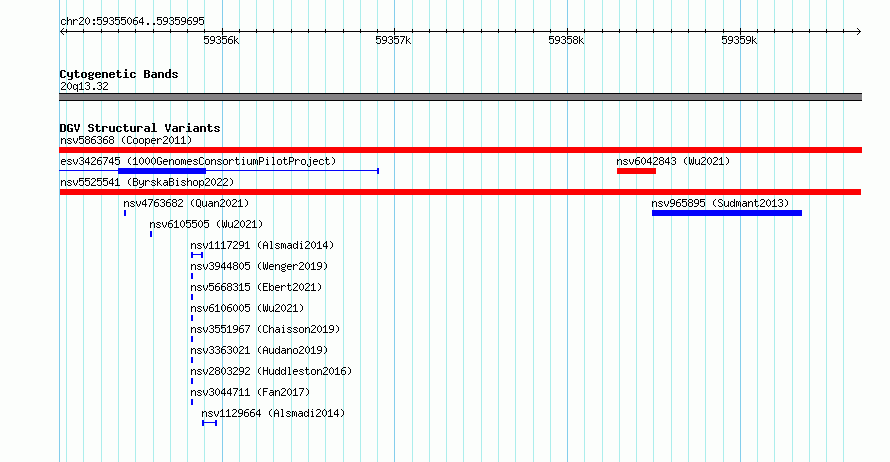The image size is (890, 462).
Task: Open the nsv4763682 (Quan2021) label
Action: pyautogui.click(x=186, y=203)
